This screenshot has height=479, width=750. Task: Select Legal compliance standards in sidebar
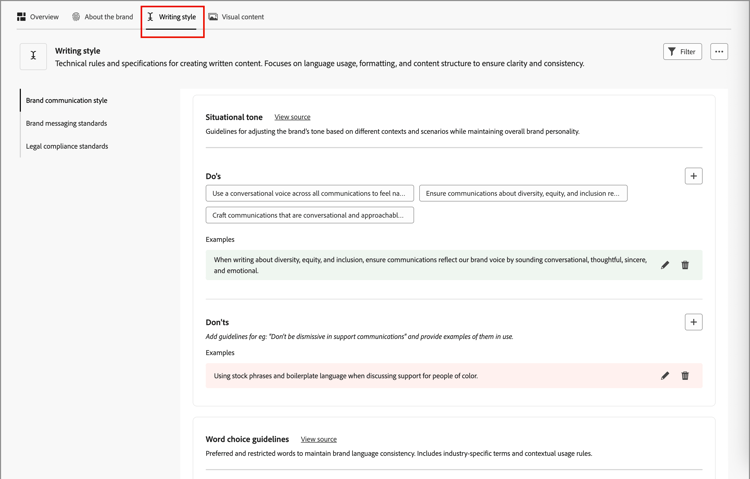67,146
